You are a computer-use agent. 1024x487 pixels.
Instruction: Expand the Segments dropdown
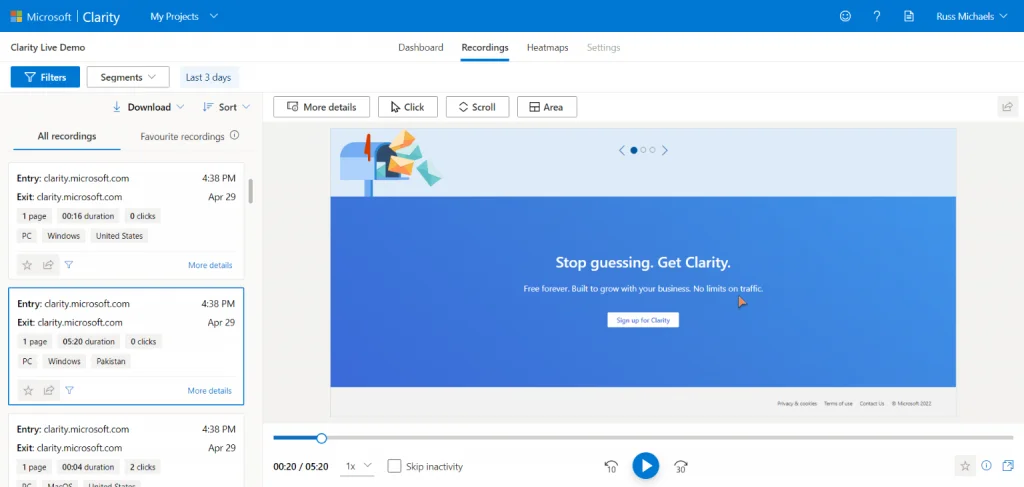pos(128,77)
